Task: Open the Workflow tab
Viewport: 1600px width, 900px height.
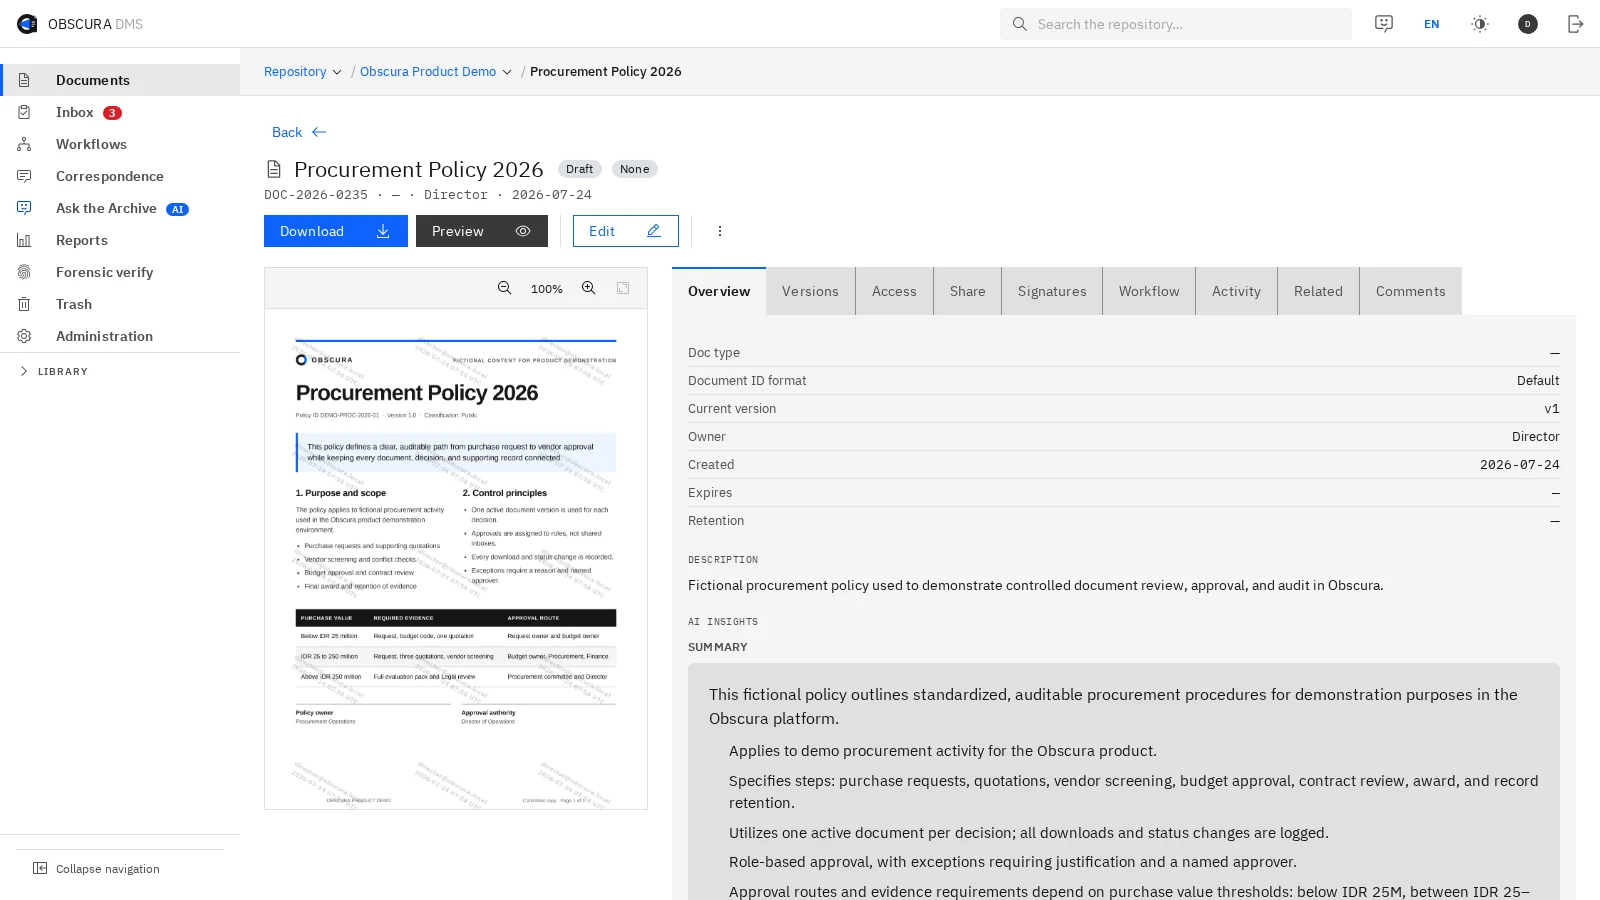Action: point(1149,291)
